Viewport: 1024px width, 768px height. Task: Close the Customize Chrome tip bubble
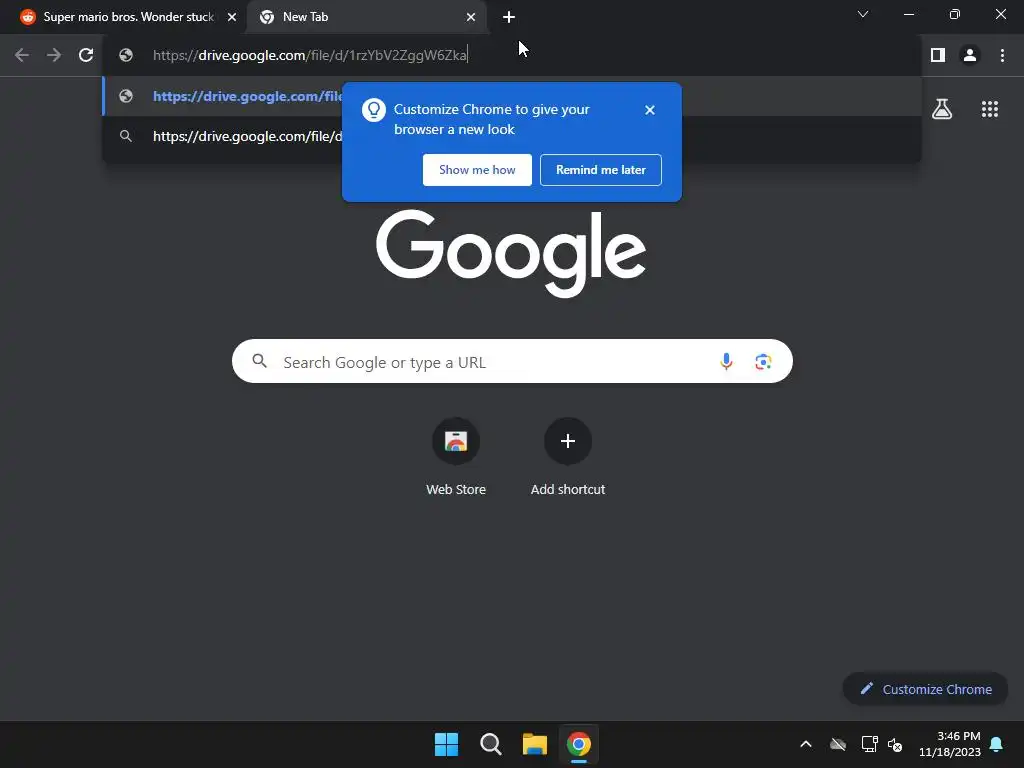[x=649, y=110]
